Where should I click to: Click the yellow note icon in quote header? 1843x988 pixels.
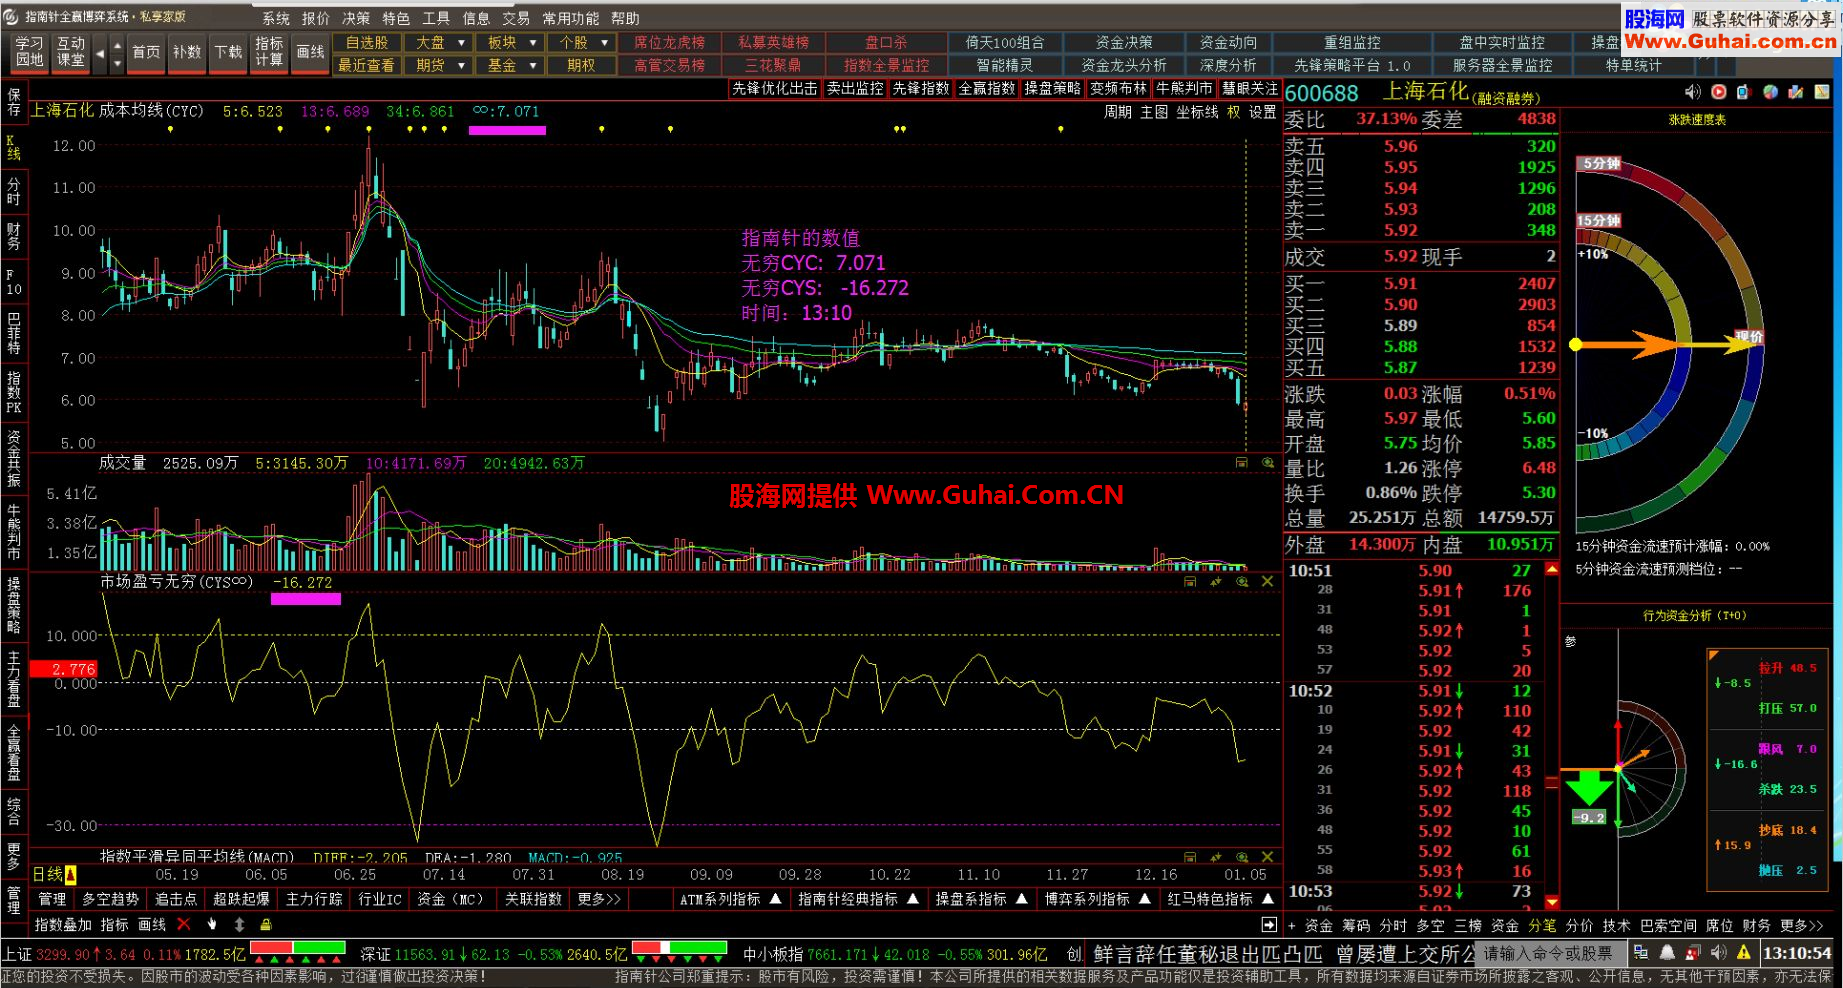point(1822,92)
